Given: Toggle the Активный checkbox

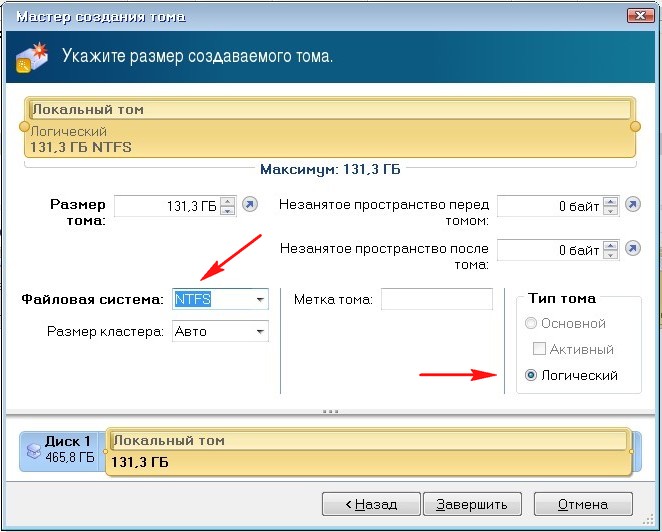Looking at the screenshot, I should (539, 349).
